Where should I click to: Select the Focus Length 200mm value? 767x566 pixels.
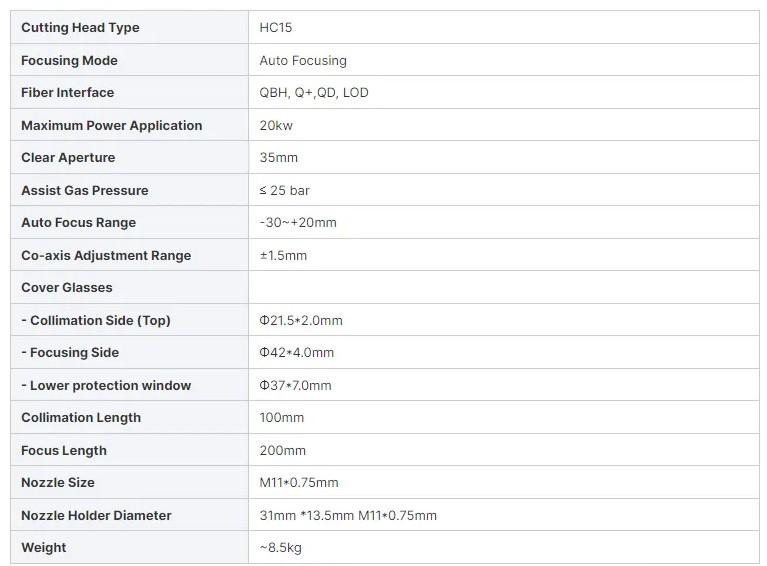[x=282, y=451]
